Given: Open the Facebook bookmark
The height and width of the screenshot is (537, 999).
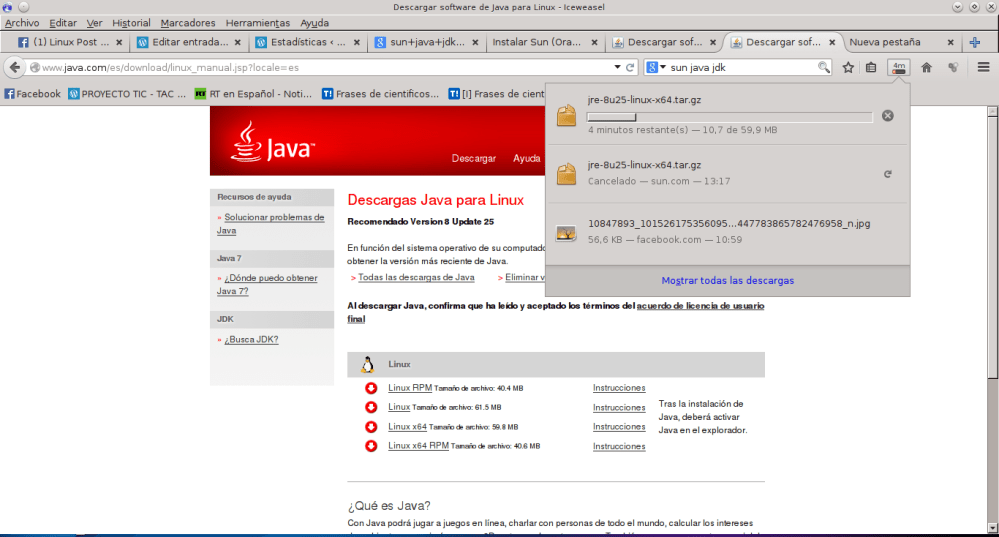Looking at the screenshot, I should point(32,94).
